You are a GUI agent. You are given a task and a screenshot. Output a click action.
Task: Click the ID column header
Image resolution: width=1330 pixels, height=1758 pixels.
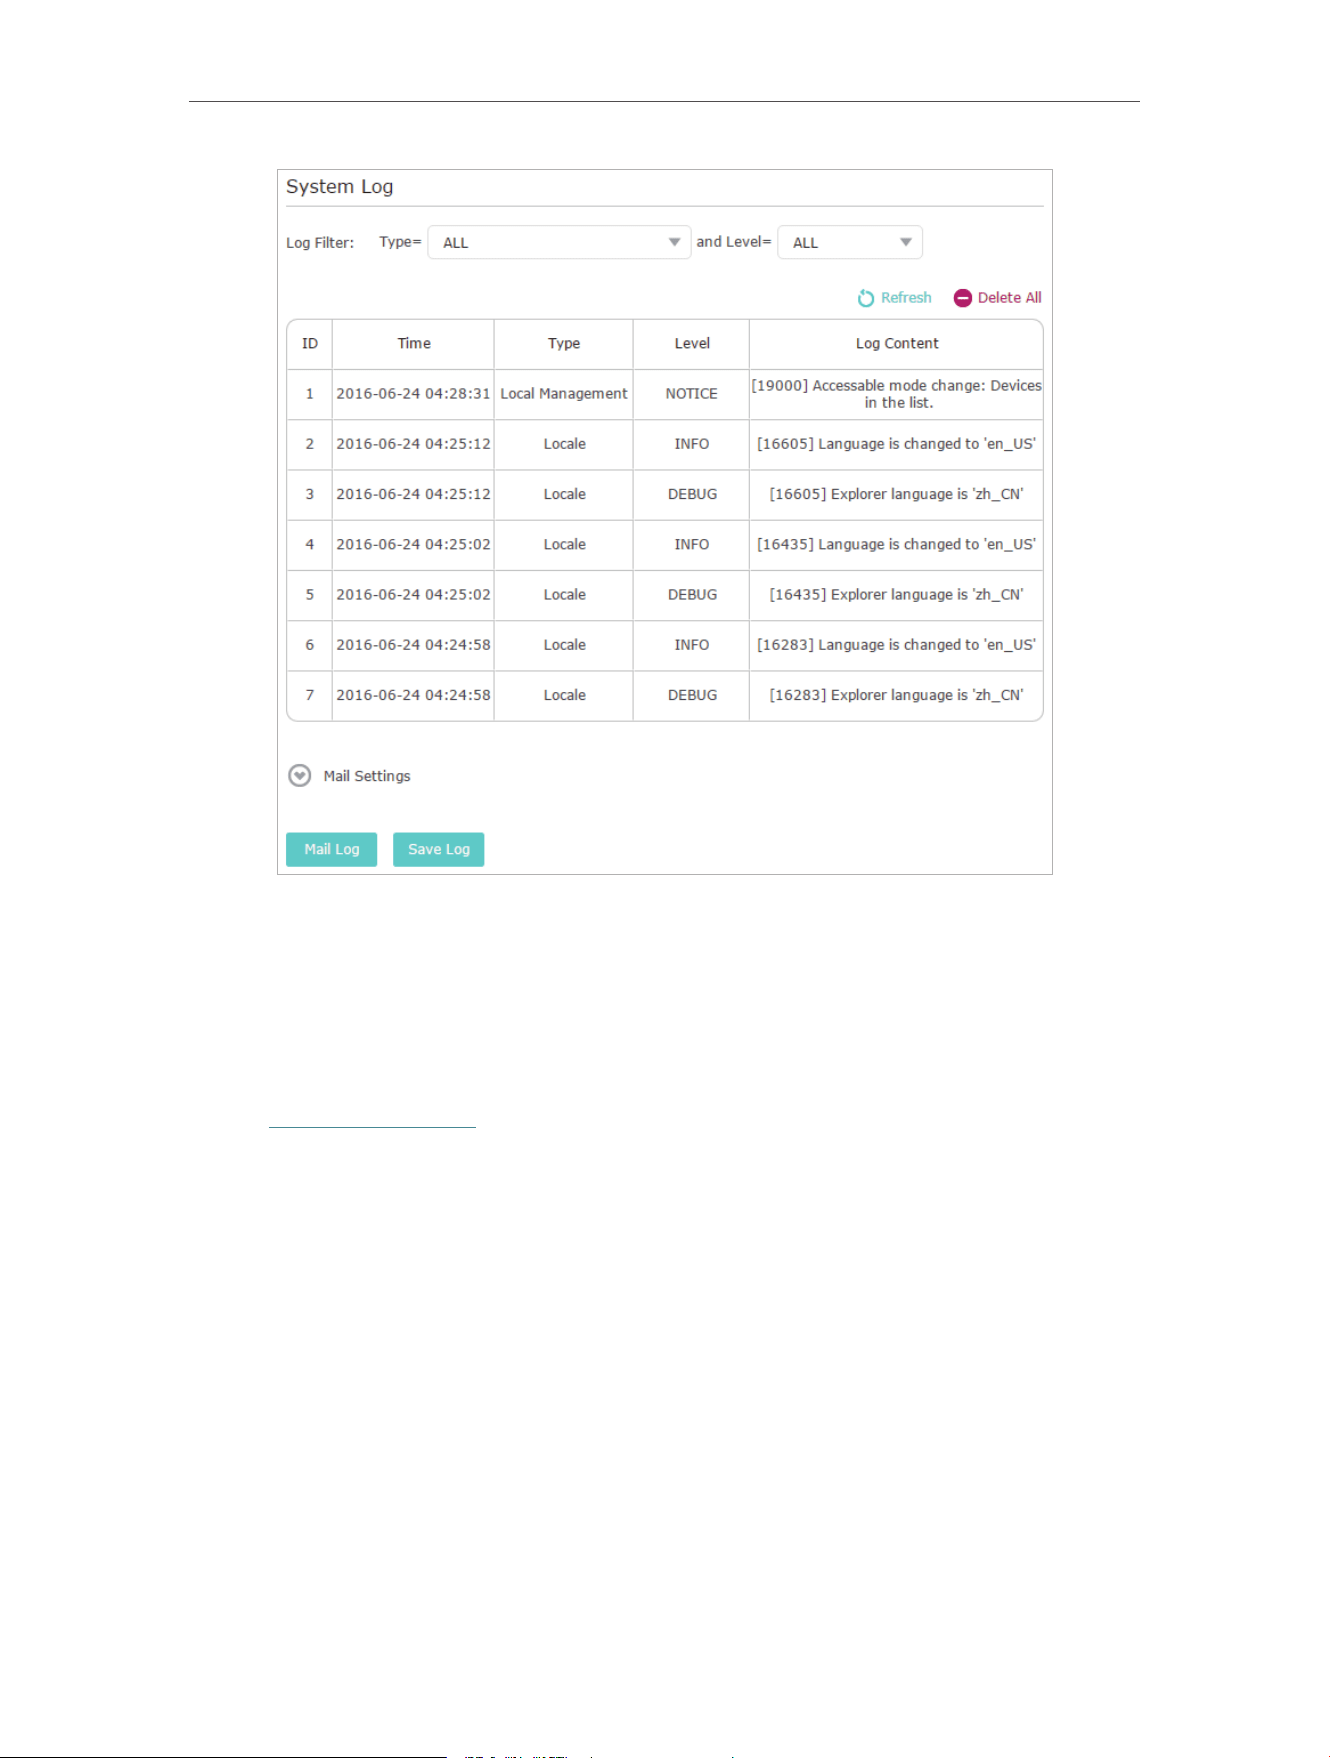[310, 344]
